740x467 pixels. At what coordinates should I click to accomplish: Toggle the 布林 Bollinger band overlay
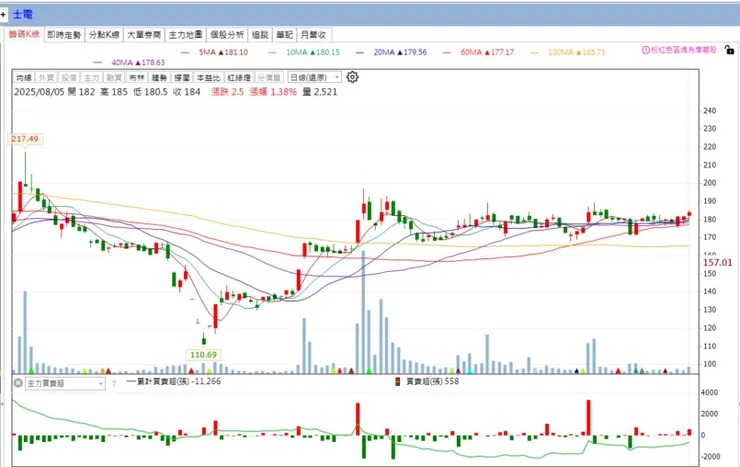137,77
